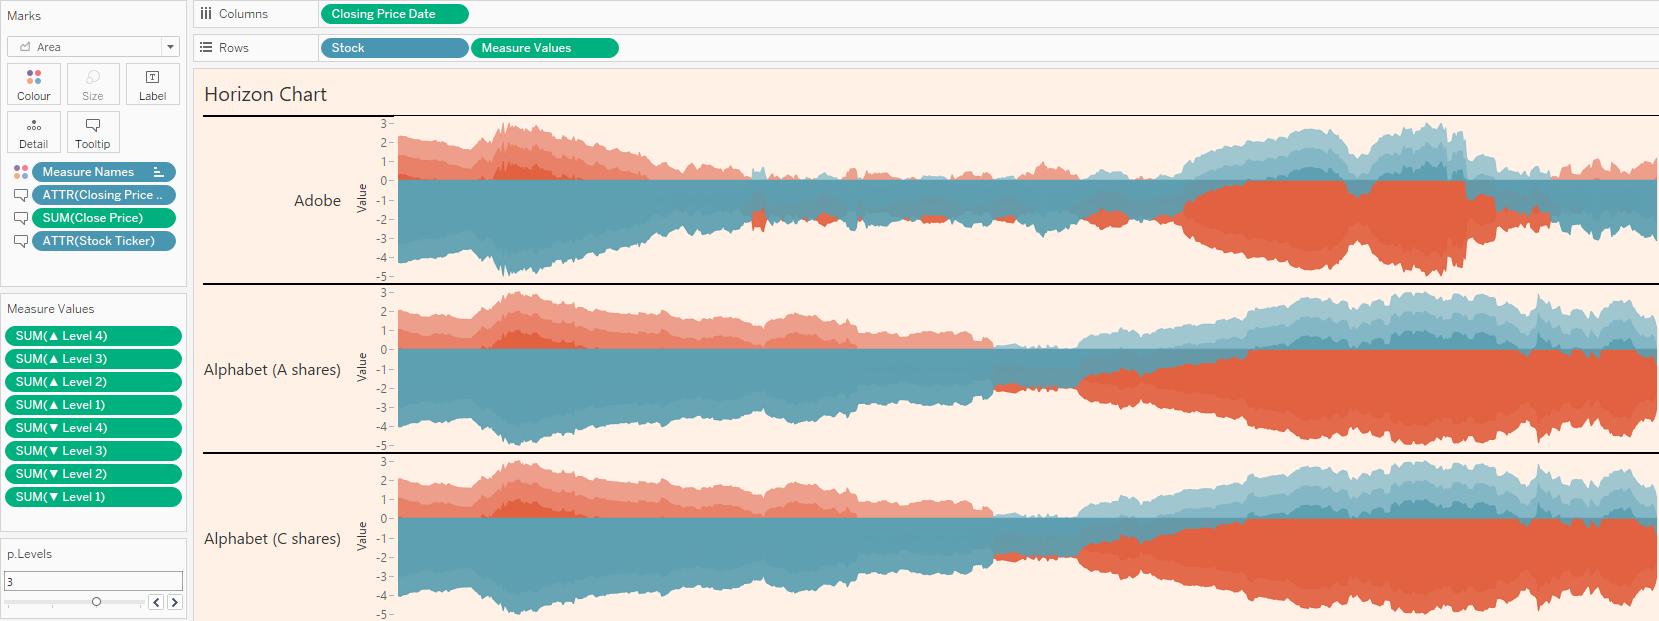Click tooltip icon beside SUM(Close Price) pill
1659x621 pixels.
coord(20,218)
